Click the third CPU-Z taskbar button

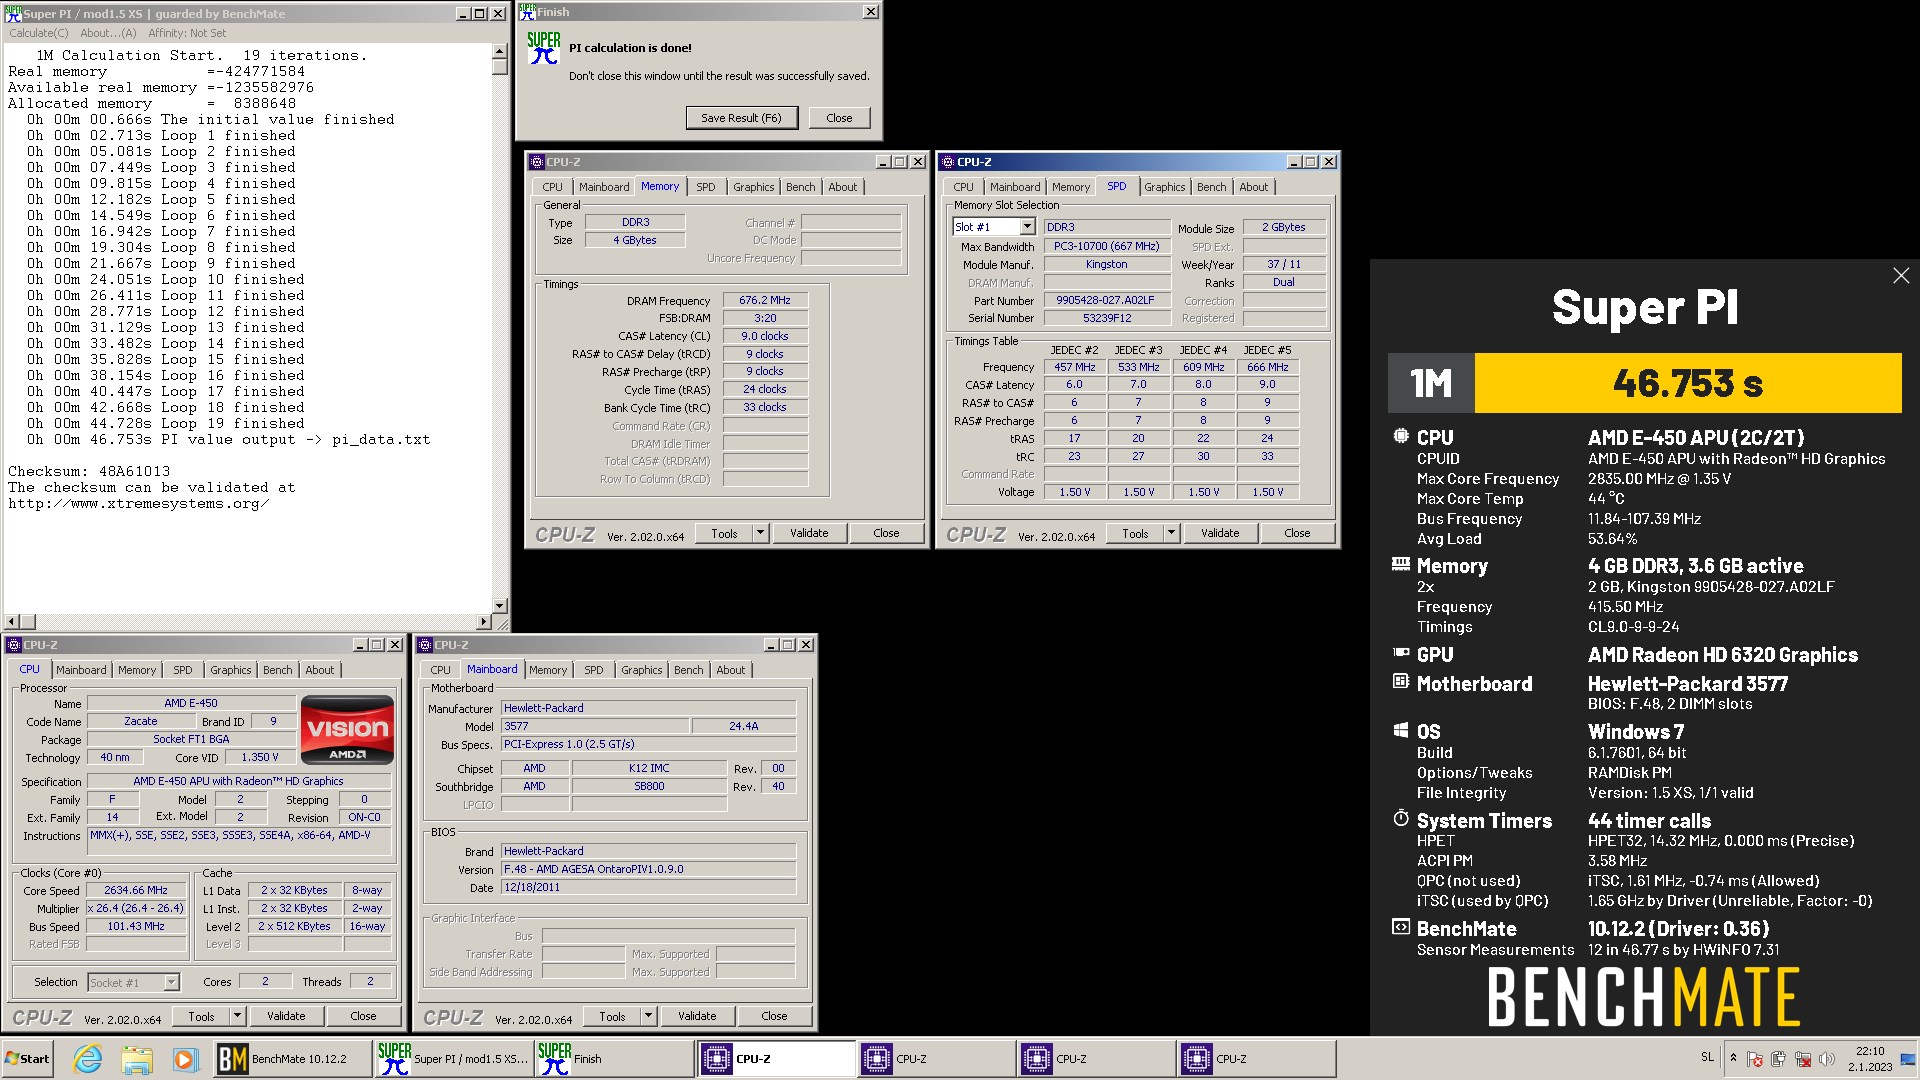click(x=1095, y=1058)
